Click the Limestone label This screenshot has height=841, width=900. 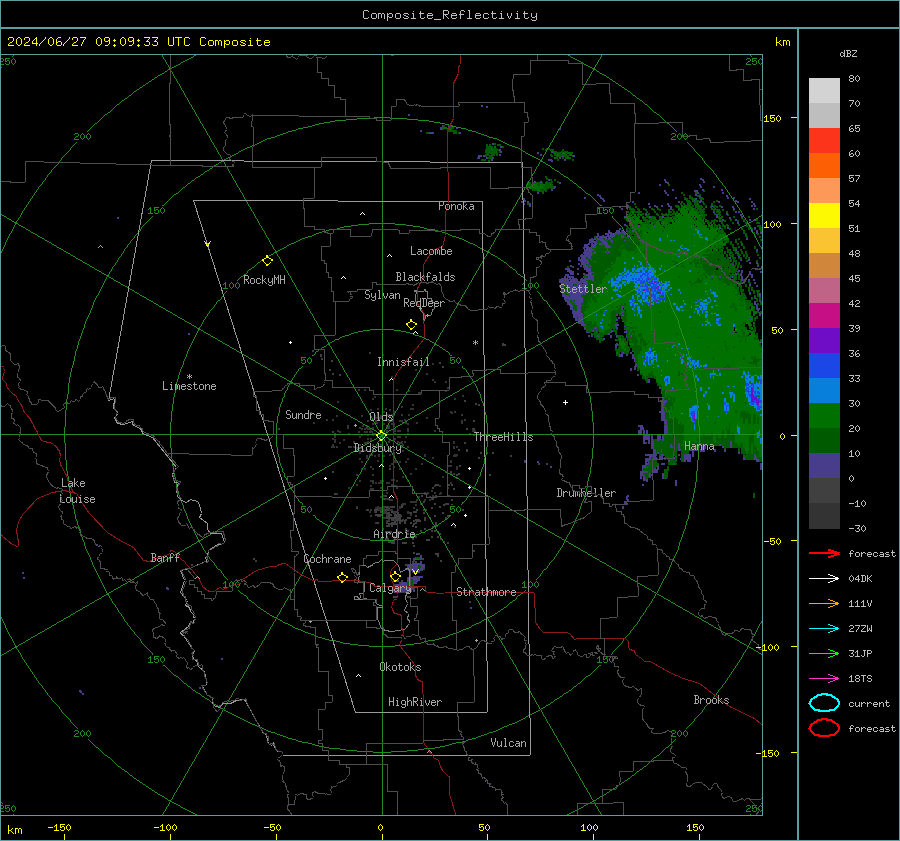189,386
